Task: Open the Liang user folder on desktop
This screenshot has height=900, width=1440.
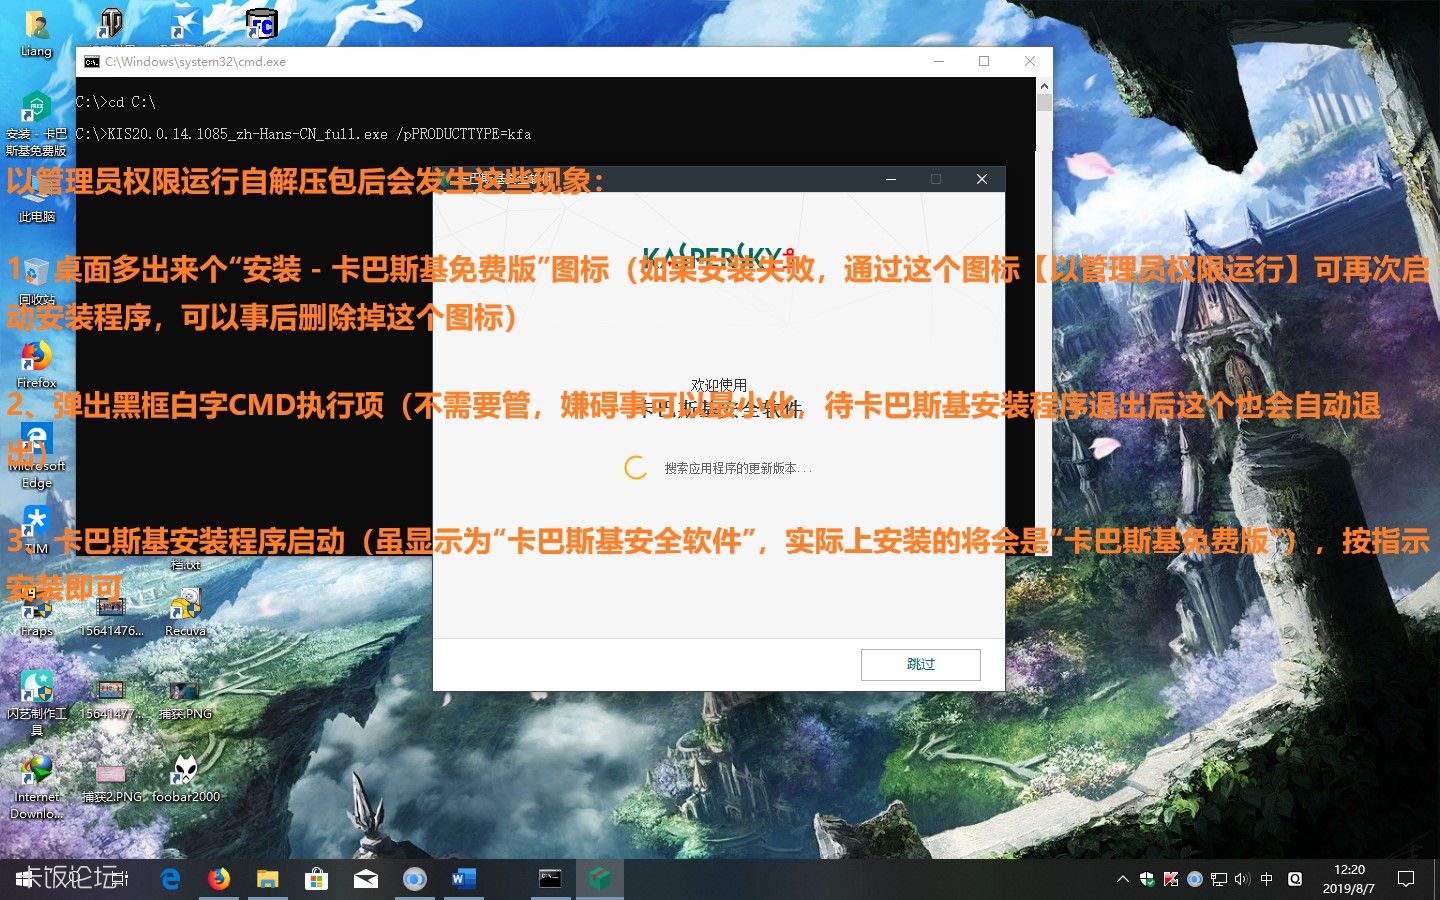Action: tap(36, 33)
